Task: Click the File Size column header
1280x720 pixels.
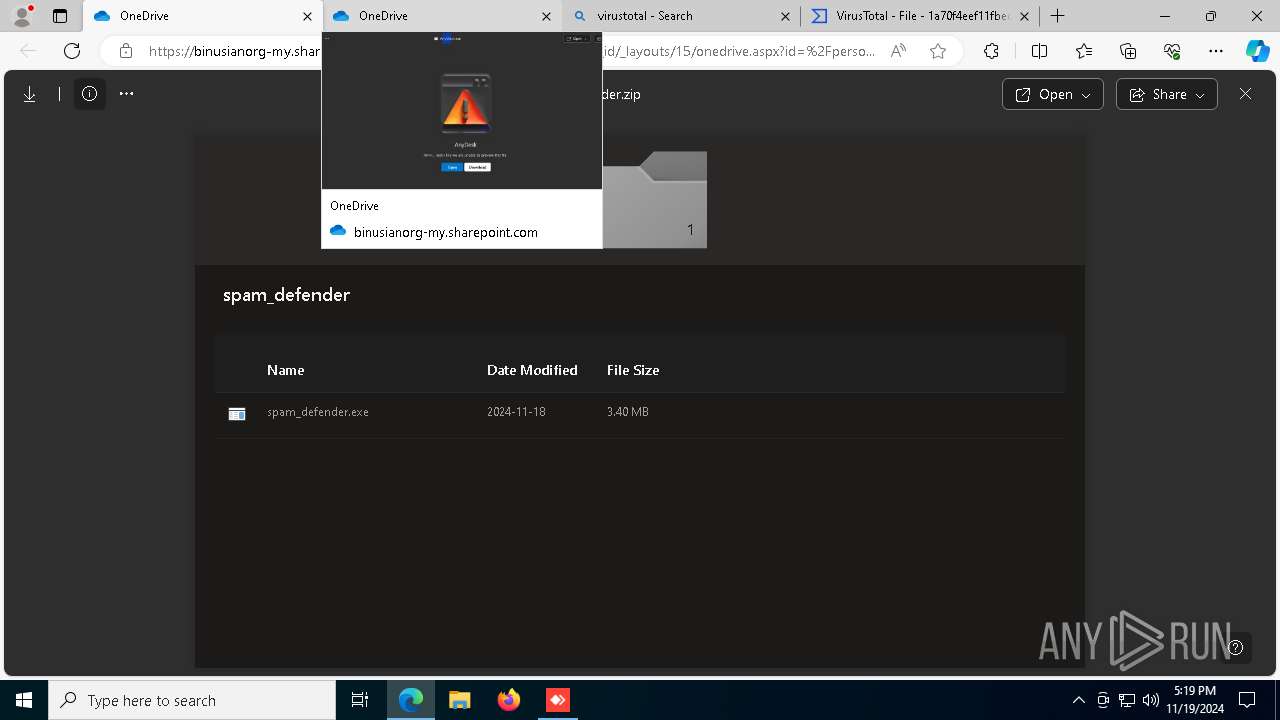Action: [633, 370]
